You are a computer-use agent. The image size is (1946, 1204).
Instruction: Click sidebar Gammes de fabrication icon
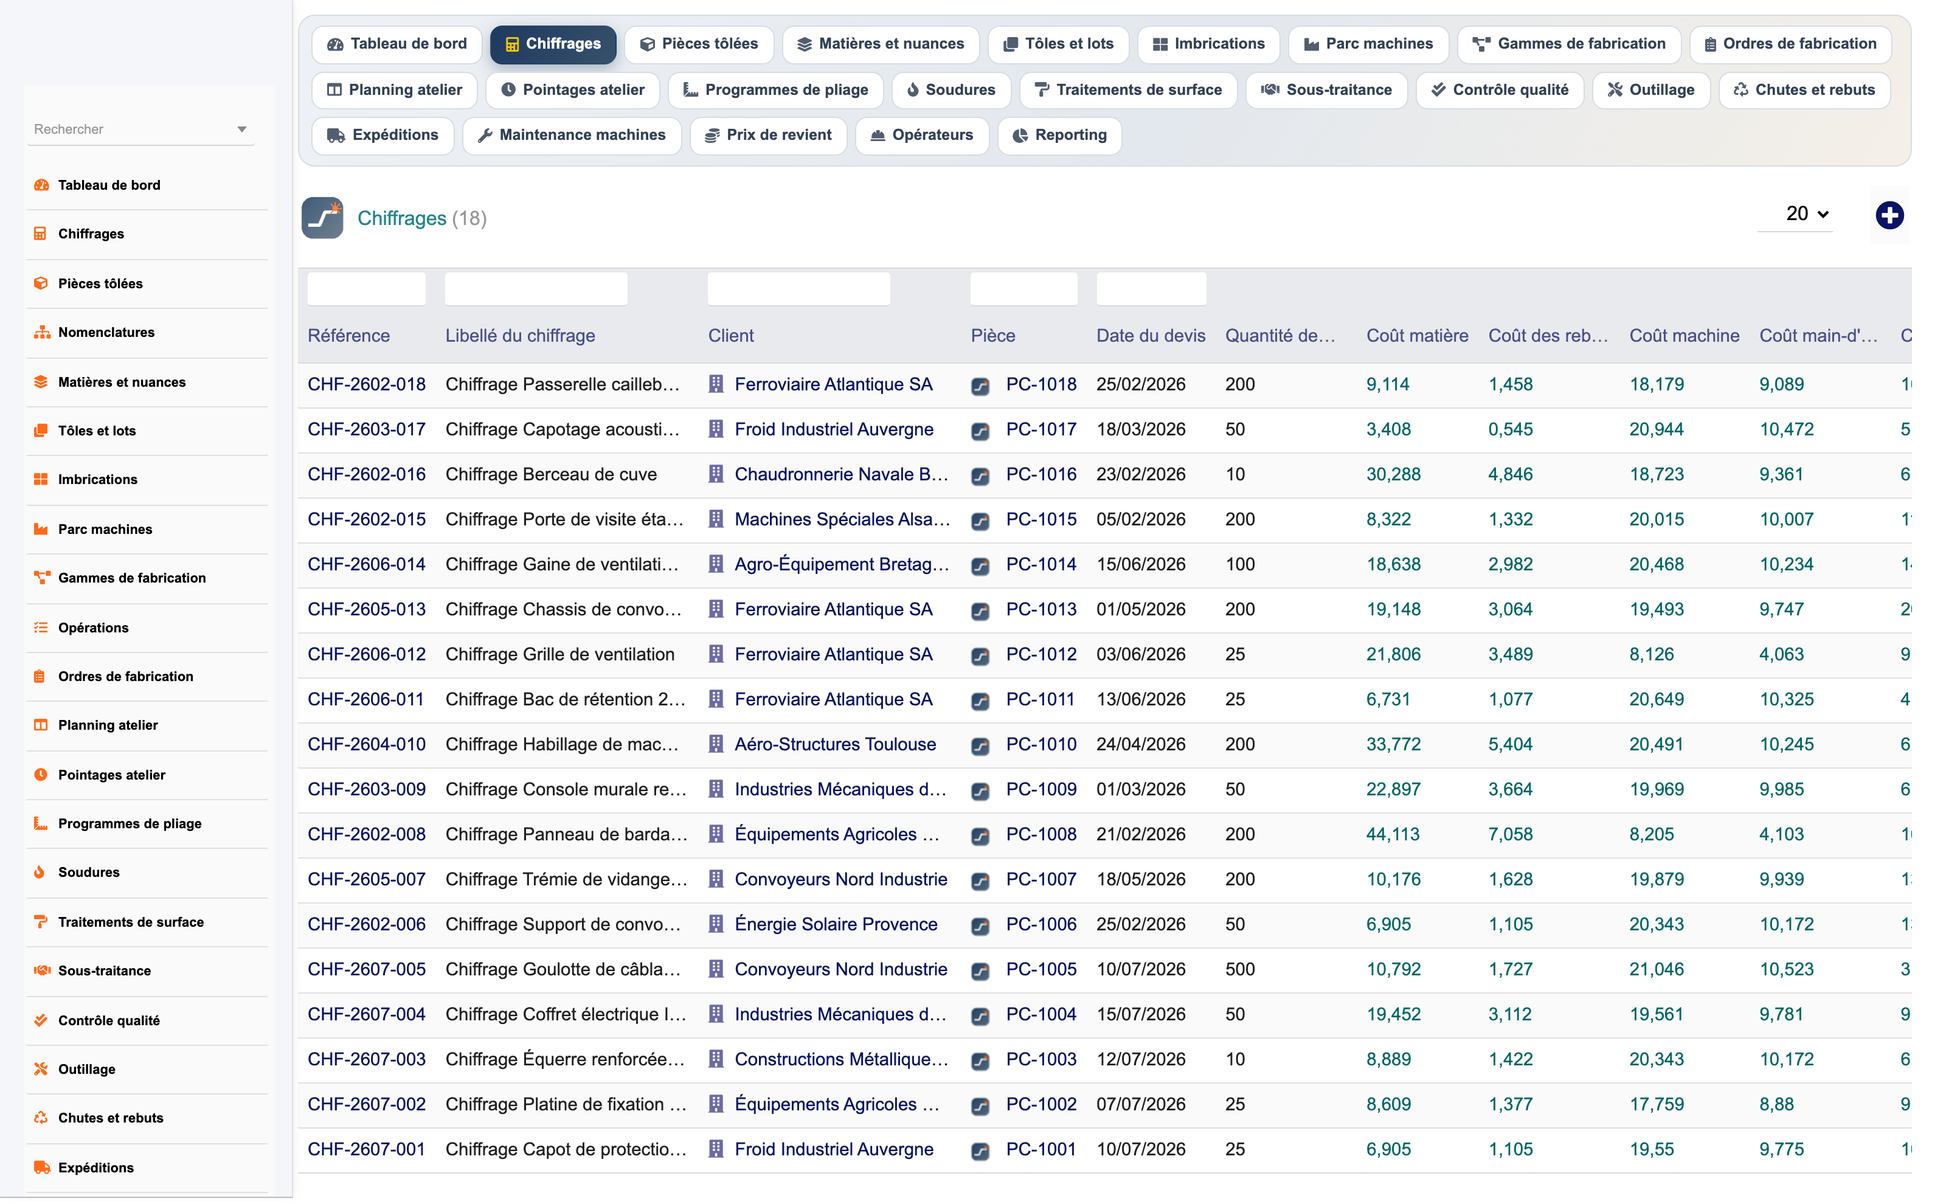coord(41,578)
